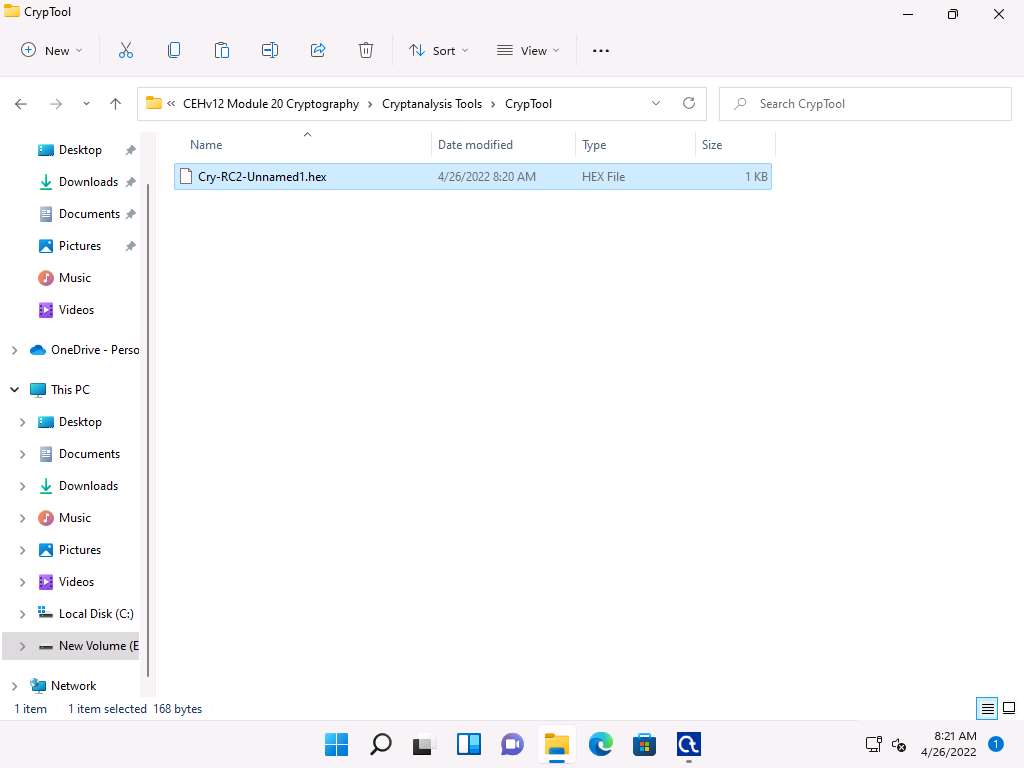The image size is (1024, 768).
Task: Click the Paste clipboard icon
Action: [222, 50]
